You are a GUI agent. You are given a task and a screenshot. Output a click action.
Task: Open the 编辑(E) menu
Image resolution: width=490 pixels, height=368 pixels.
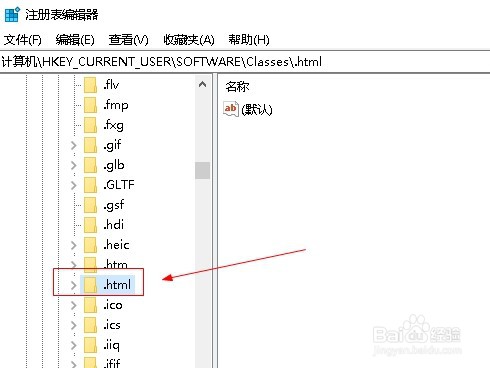point(75,40)
